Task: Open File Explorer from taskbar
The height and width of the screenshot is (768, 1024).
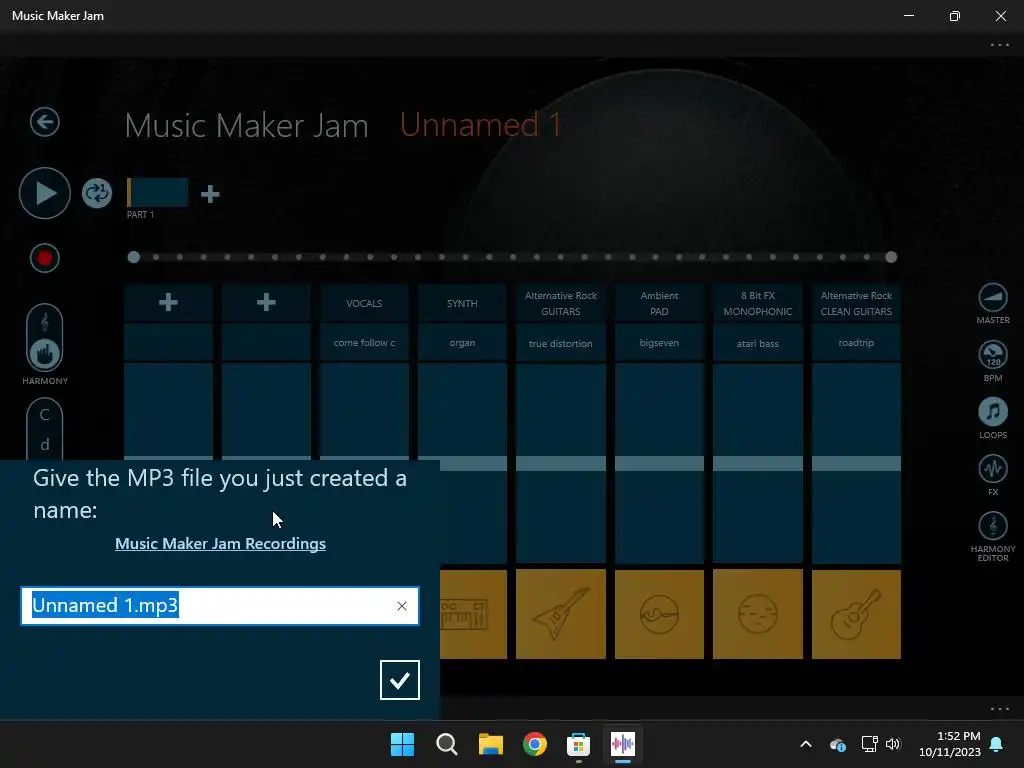Action: [490, 744]
